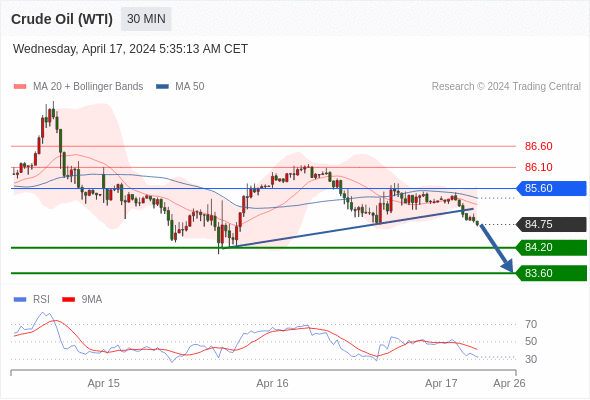
Task: Click the RSI 50 level label
Action: tap(531, 342)
